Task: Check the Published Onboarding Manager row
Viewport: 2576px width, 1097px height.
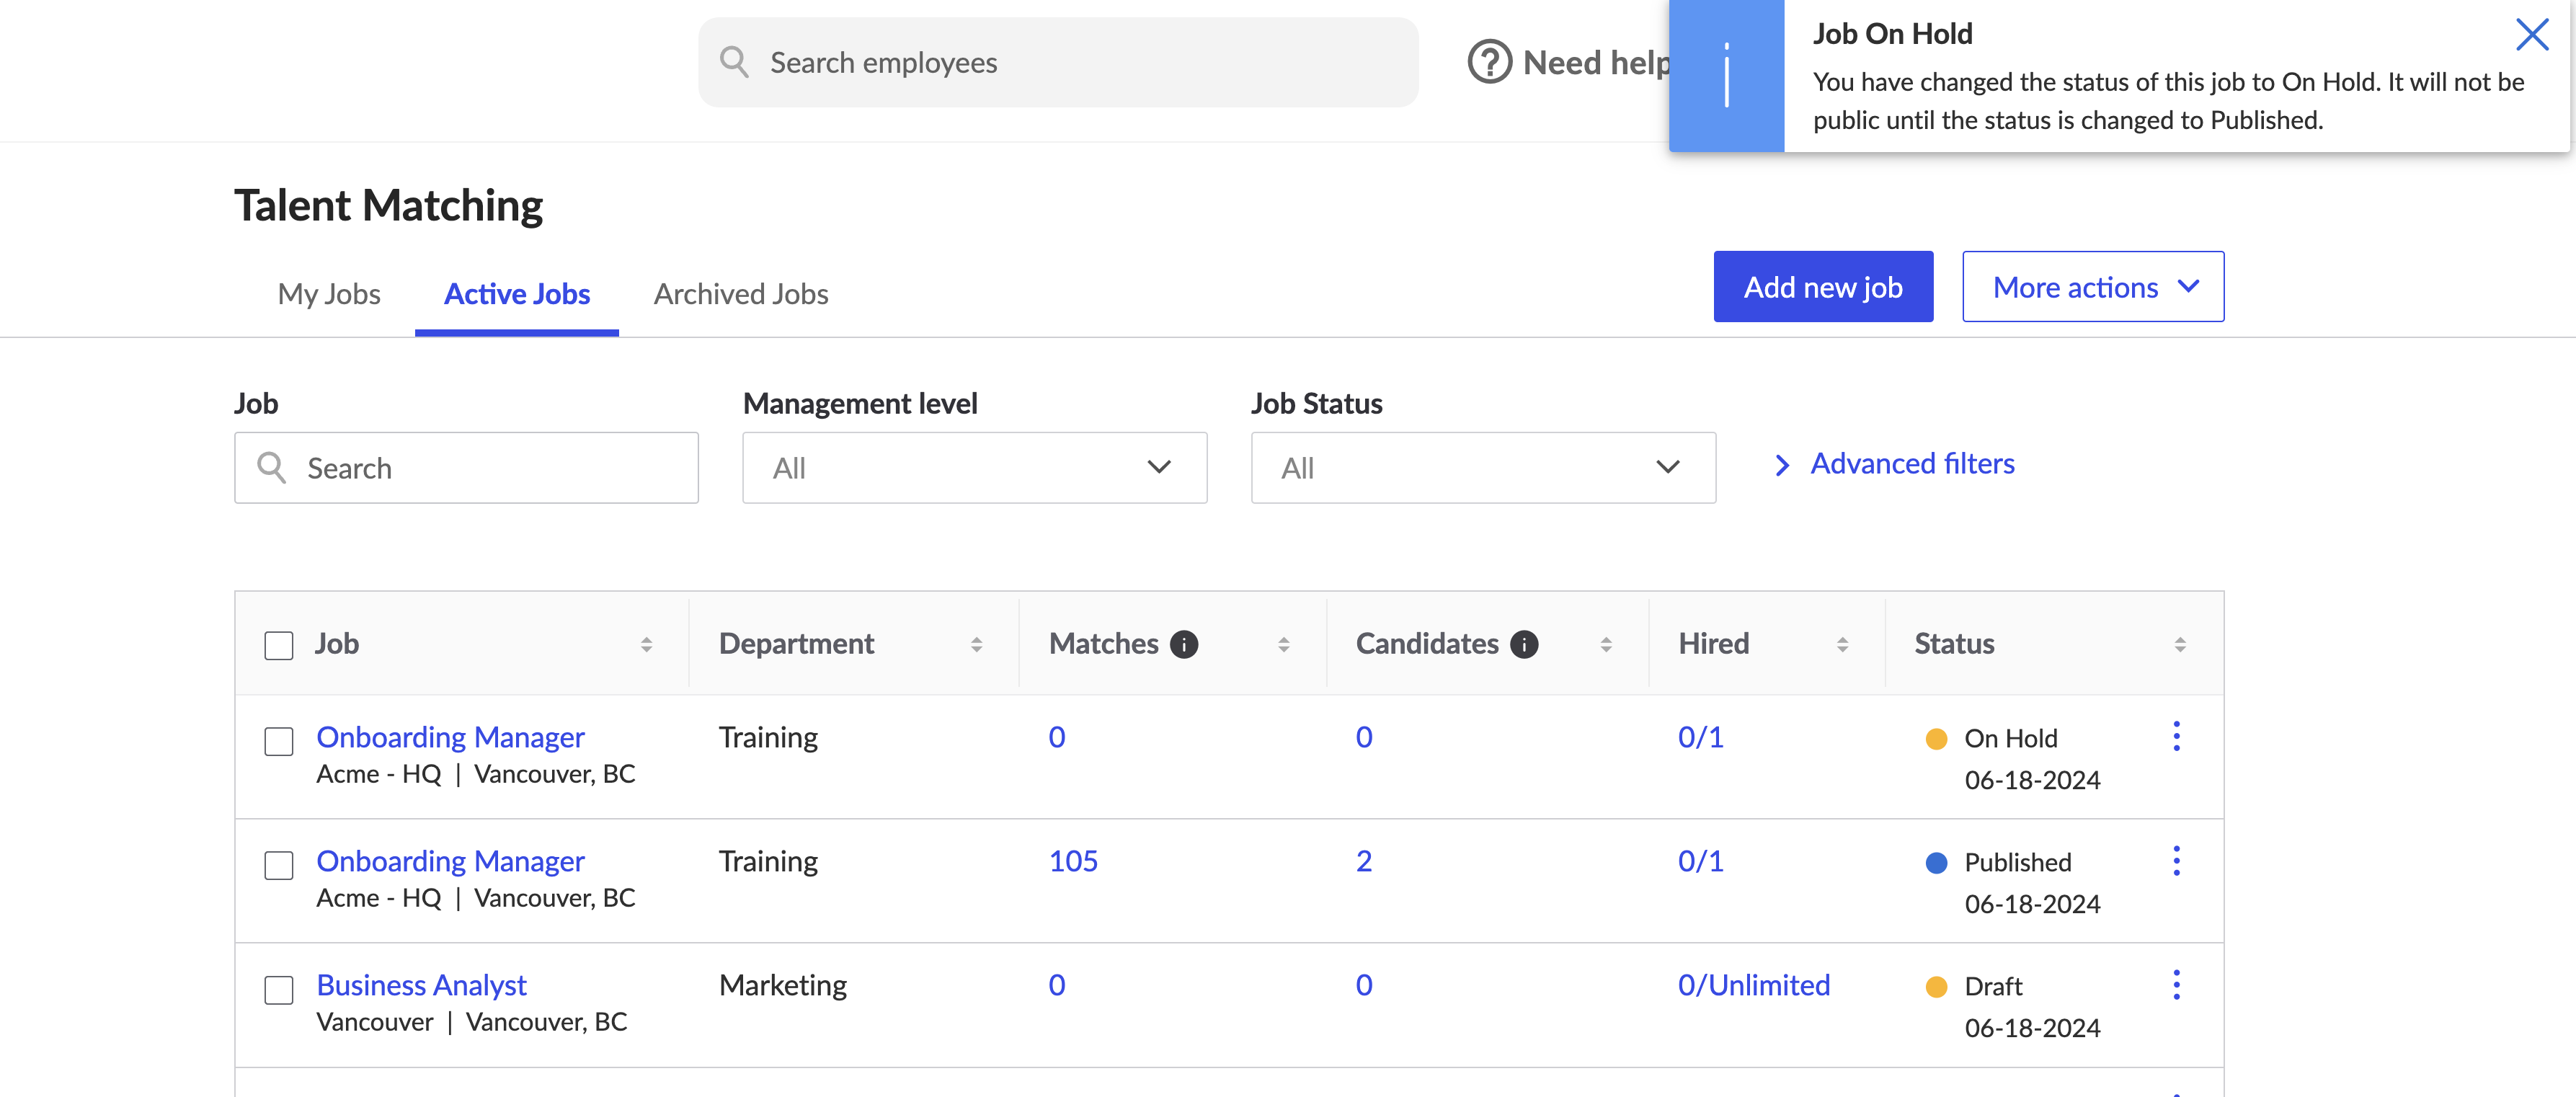Action: pyautogui.click(x=279, y=865)
